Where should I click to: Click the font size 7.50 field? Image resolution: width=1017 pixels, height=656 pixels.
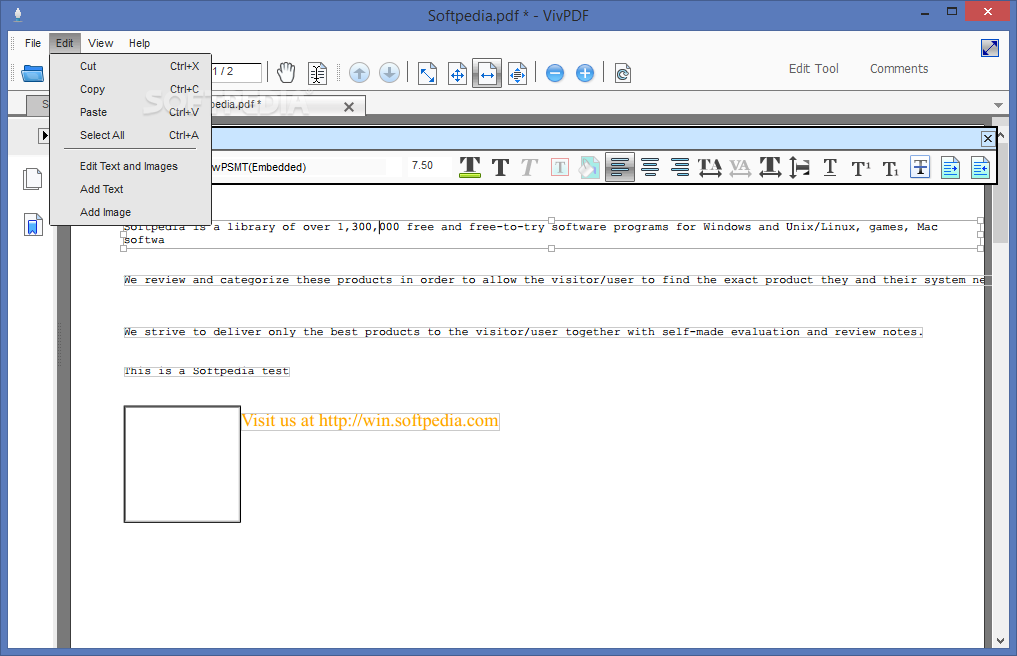(x=429, y=166)
